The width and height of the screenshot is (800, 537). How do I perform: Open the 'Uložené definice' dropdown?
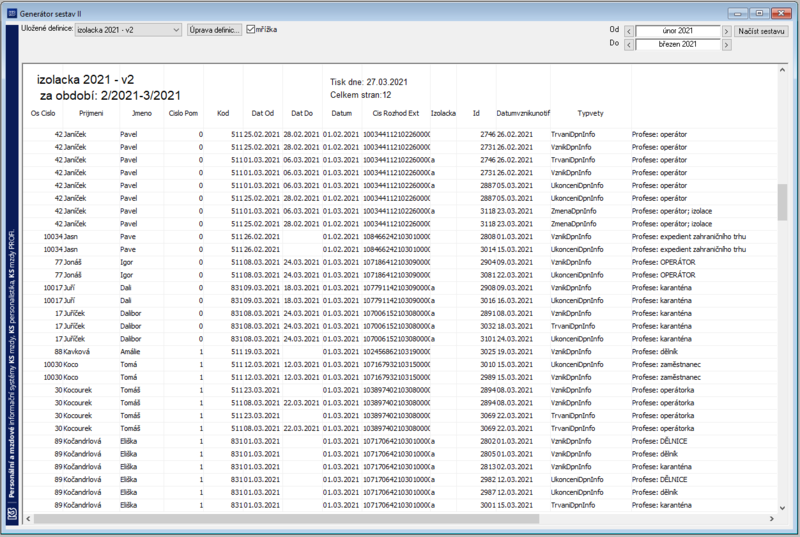[x=128, y=30]
